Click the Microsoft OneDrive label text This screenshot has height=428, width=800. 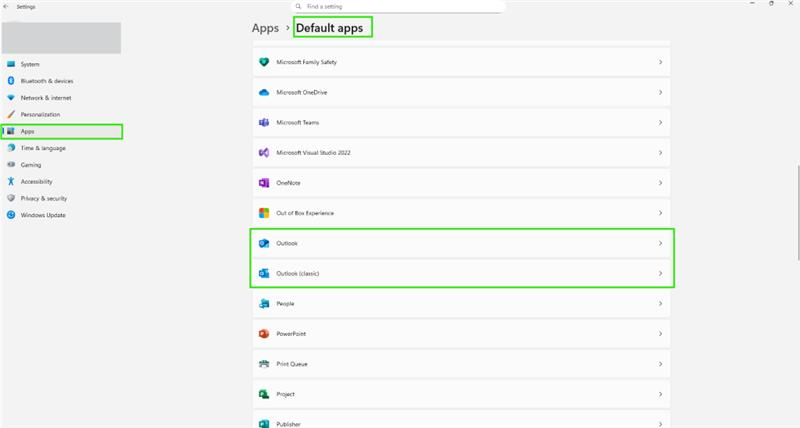point(302,92)
